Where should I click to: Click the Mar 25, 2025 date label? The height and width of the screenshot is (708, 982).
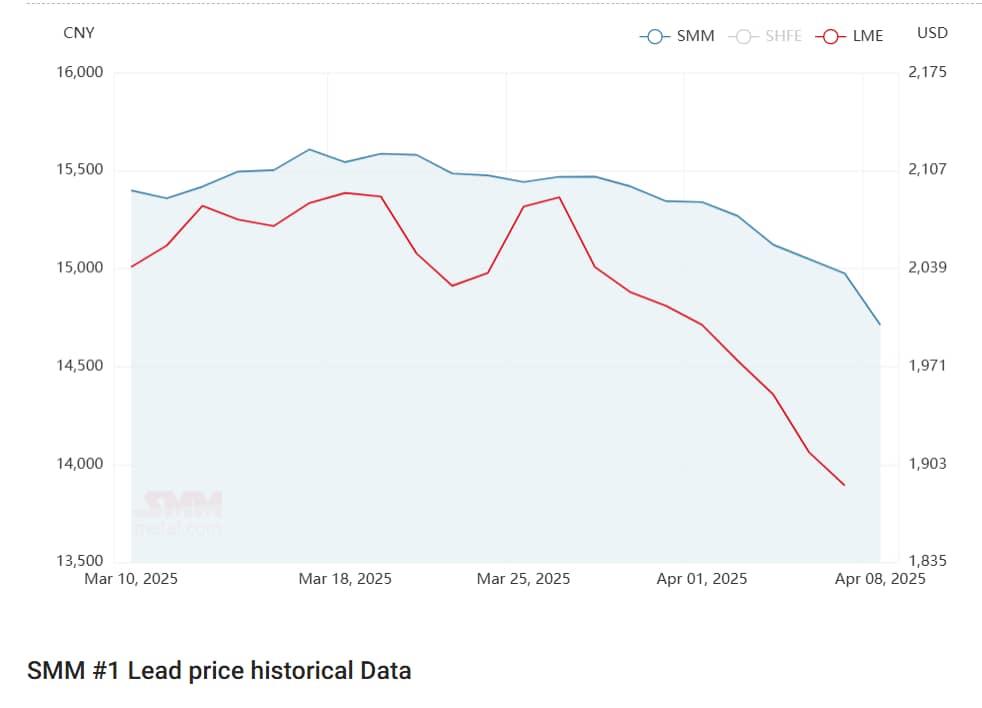pyautogui.click(x=523, y=579)
